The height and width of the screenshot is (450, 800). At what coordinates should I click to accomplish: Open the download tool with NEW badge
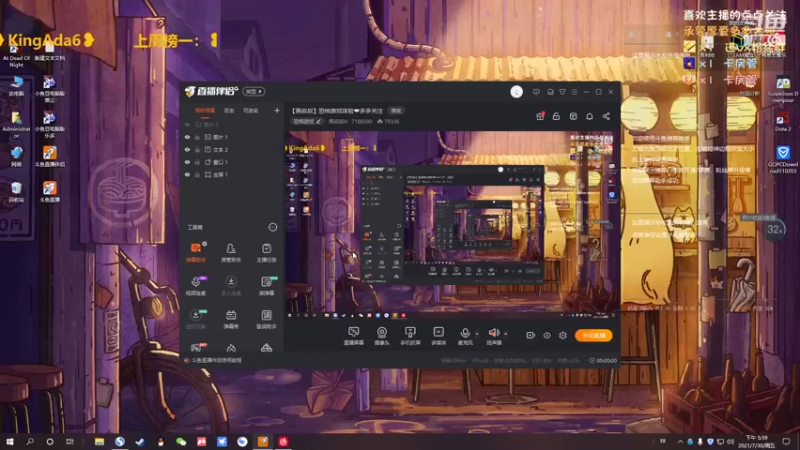coord(196,319)
